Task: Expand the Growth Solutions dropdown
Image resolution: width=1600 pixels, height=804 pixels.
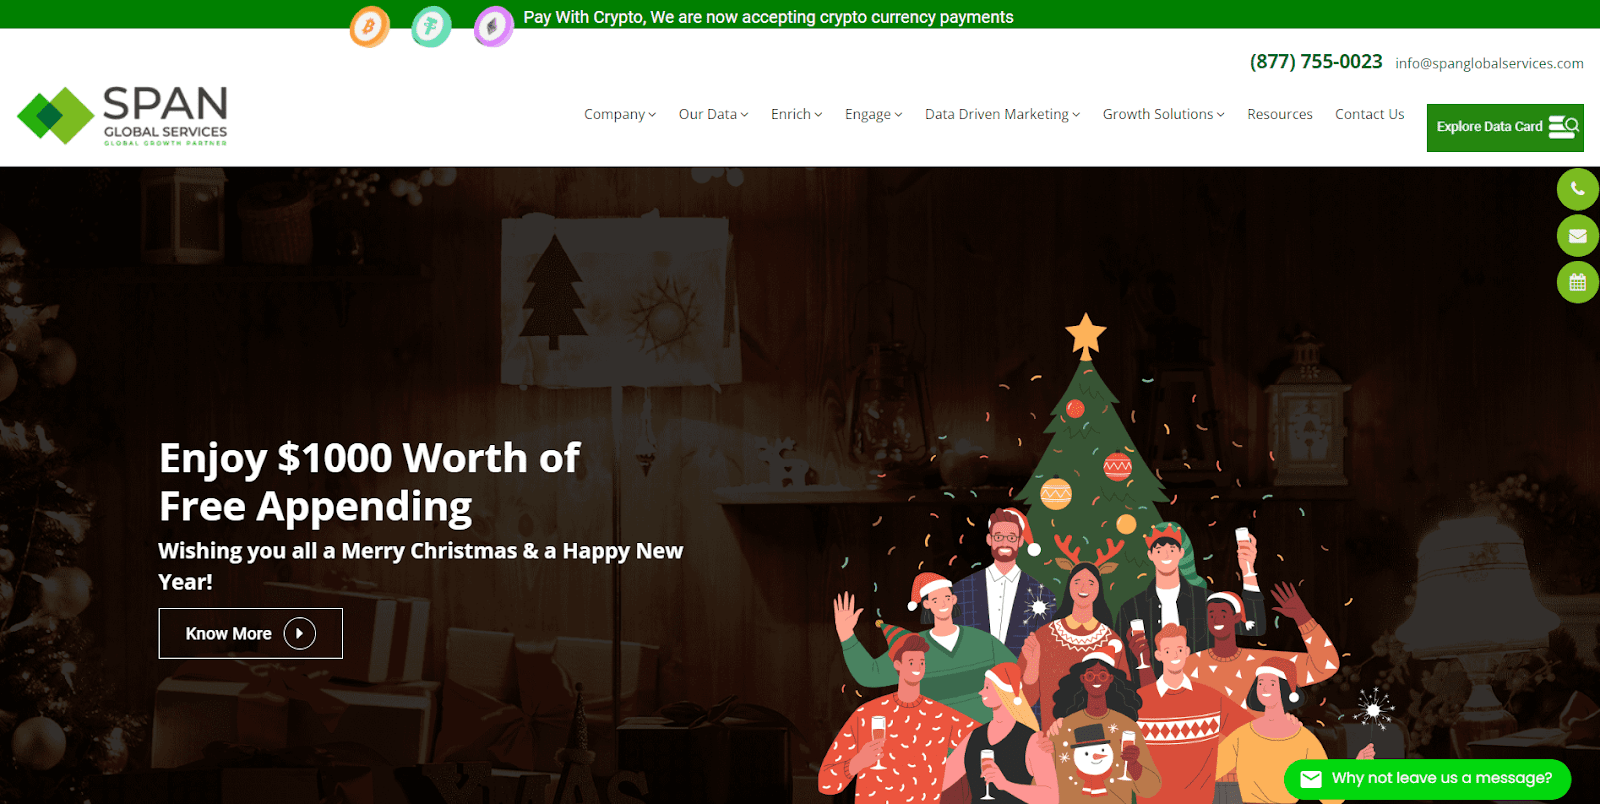Action: pyautogui.click(x=1163, y=114)
